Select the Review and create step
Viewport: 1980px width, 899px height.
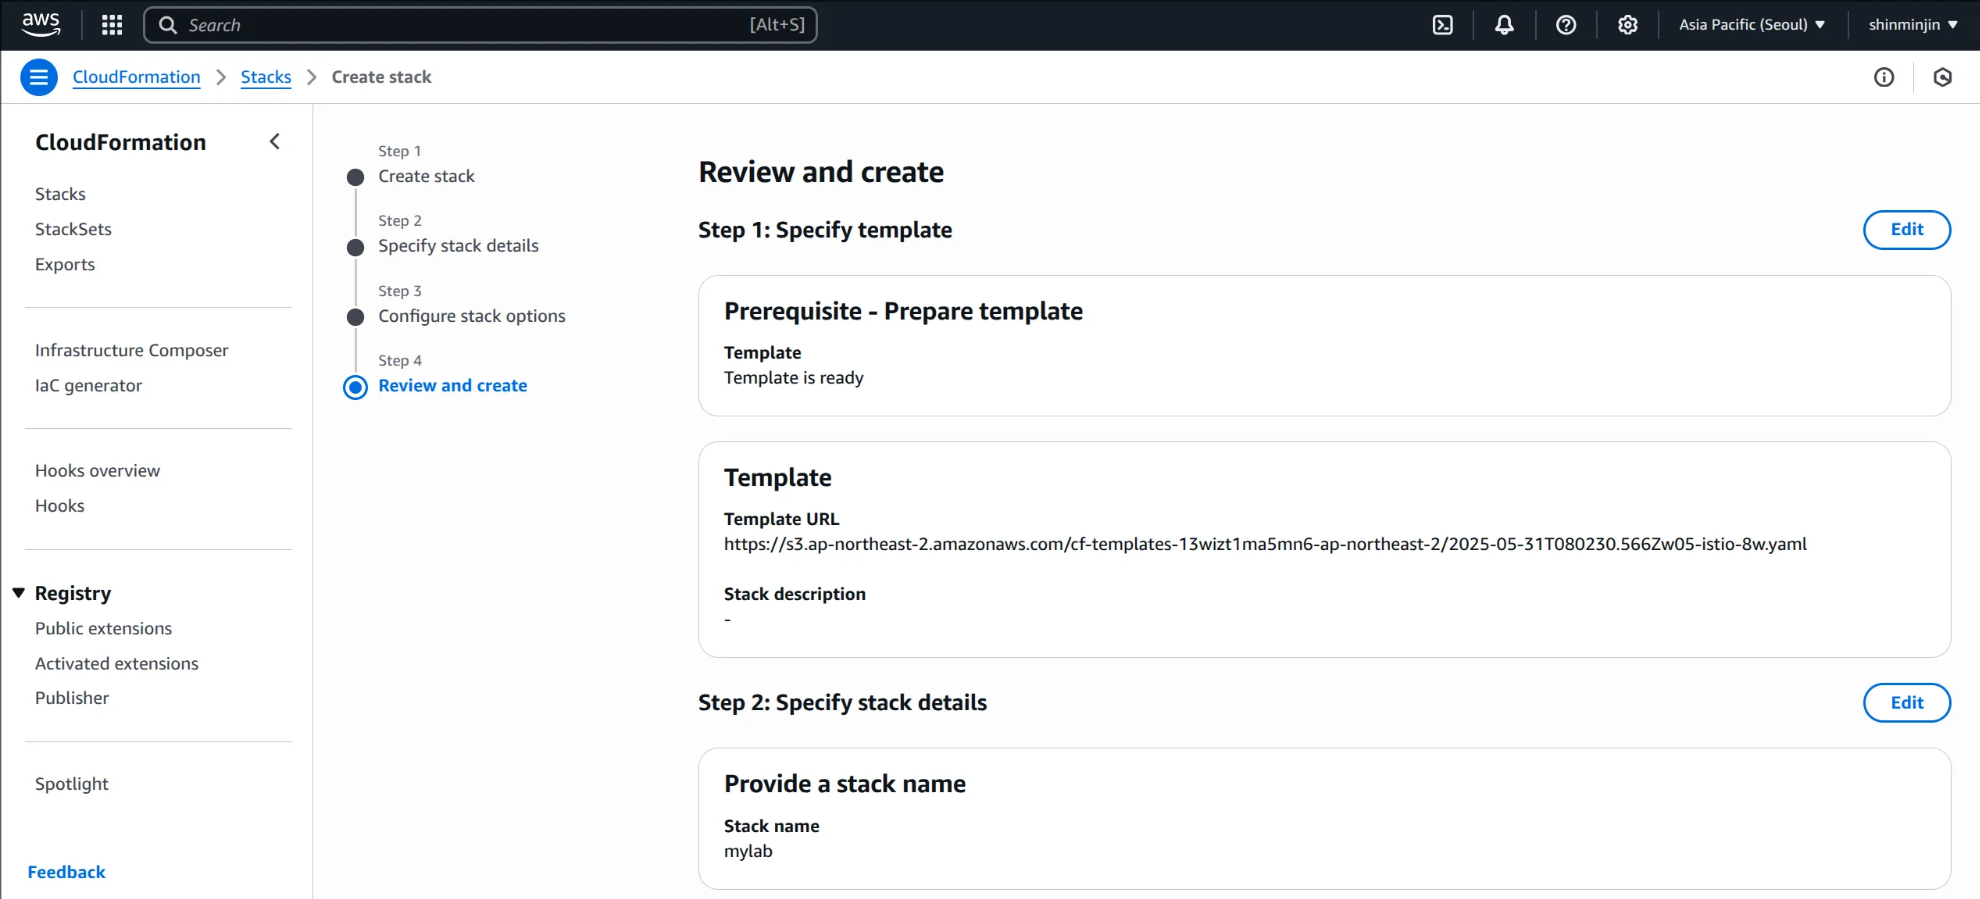click(x=452, y=386)
